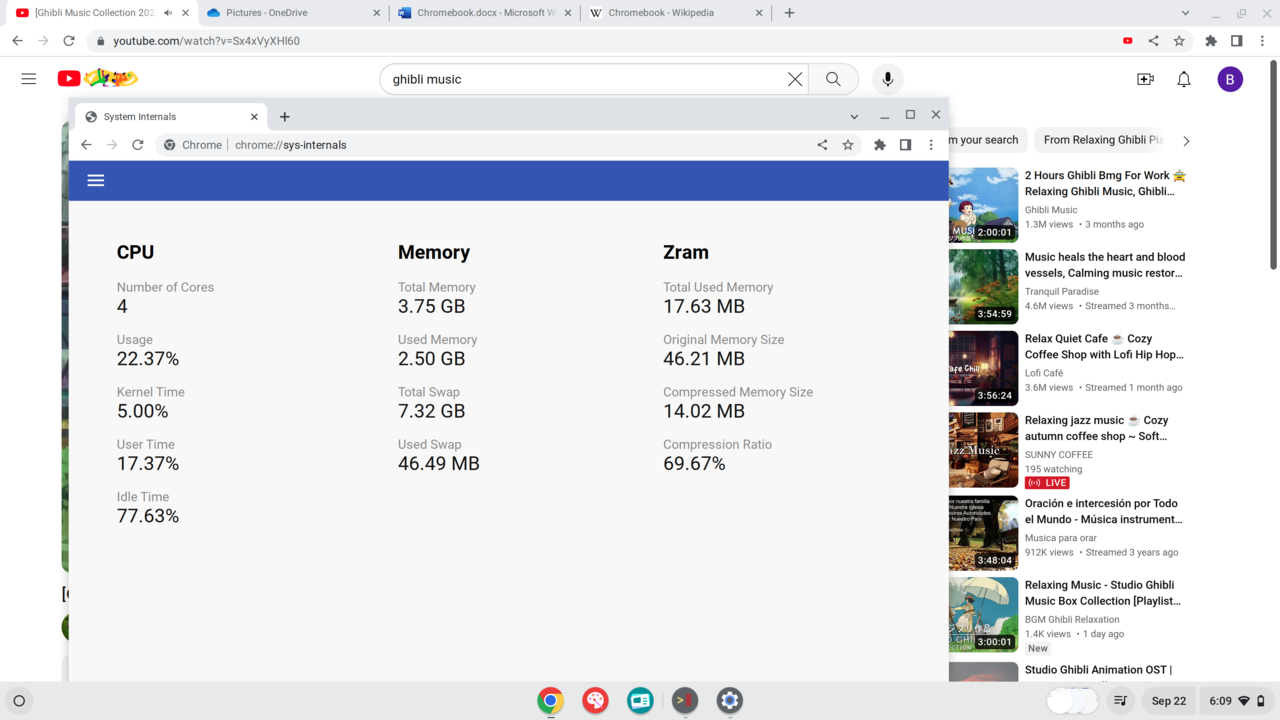The height and width of the screenshot is (720, 1280).
Task: Click the YouTube Create video icon
Action: [1145, 79]
